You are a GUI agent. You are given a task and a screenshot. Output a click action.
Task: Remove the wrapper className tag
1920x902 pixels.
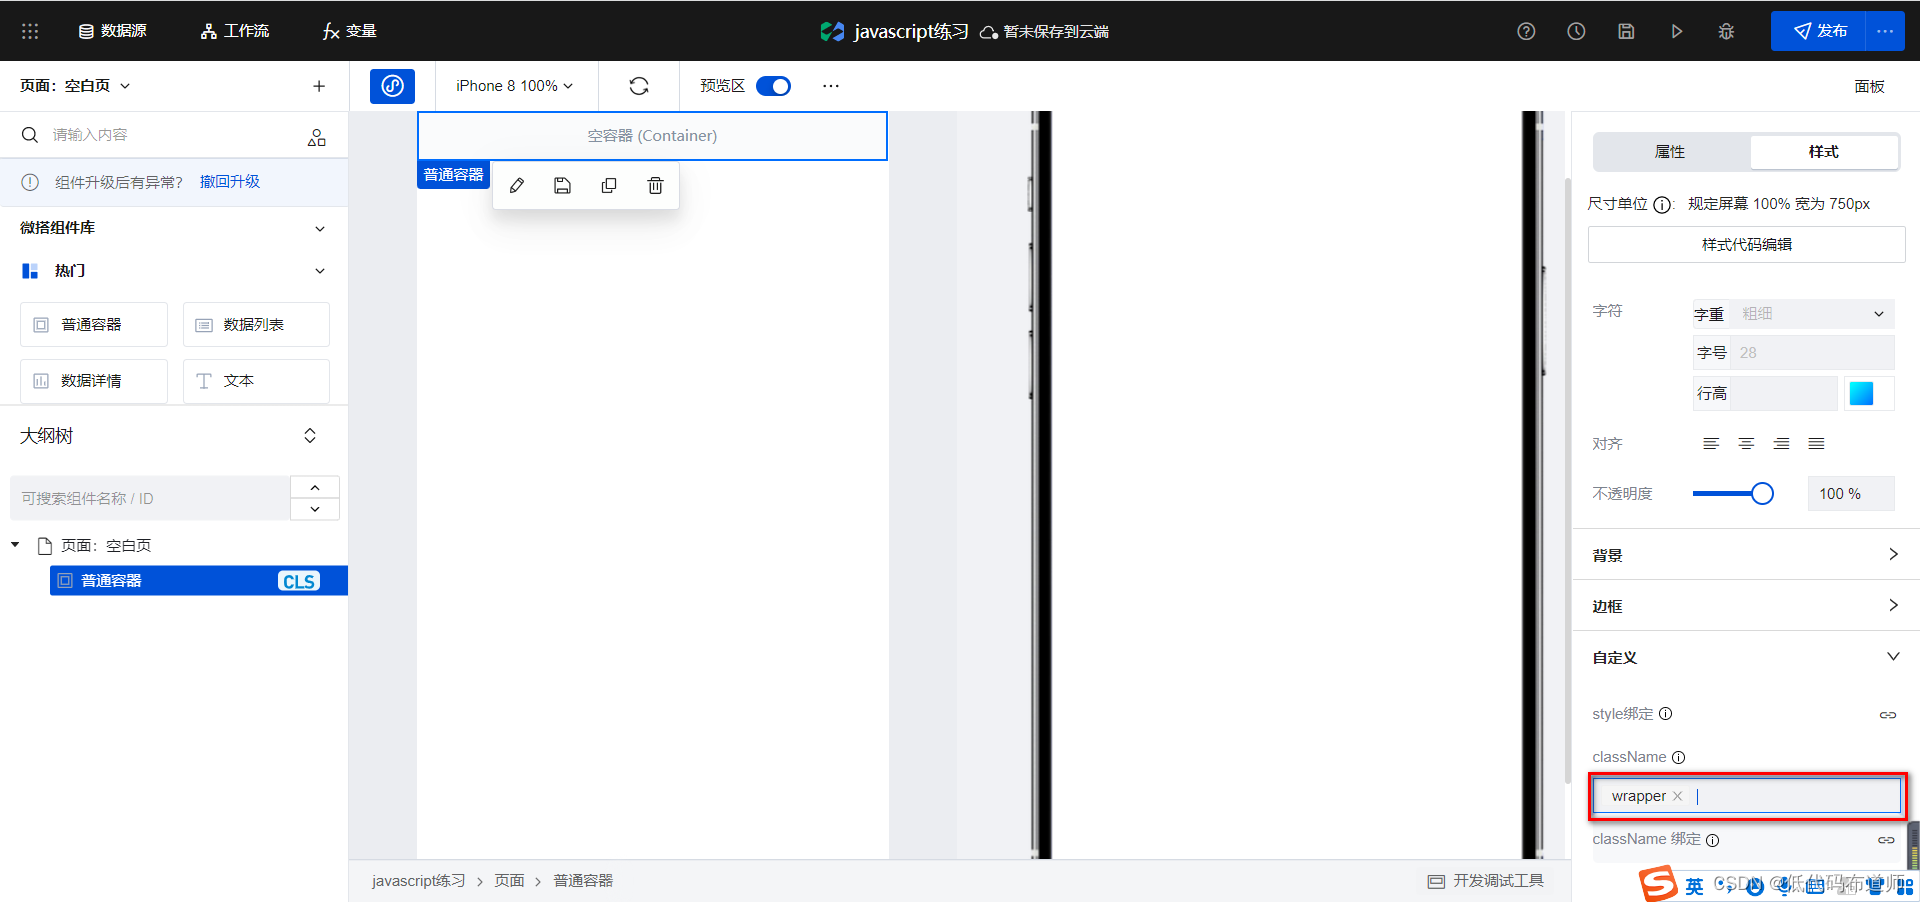(x=1678, y=796)
